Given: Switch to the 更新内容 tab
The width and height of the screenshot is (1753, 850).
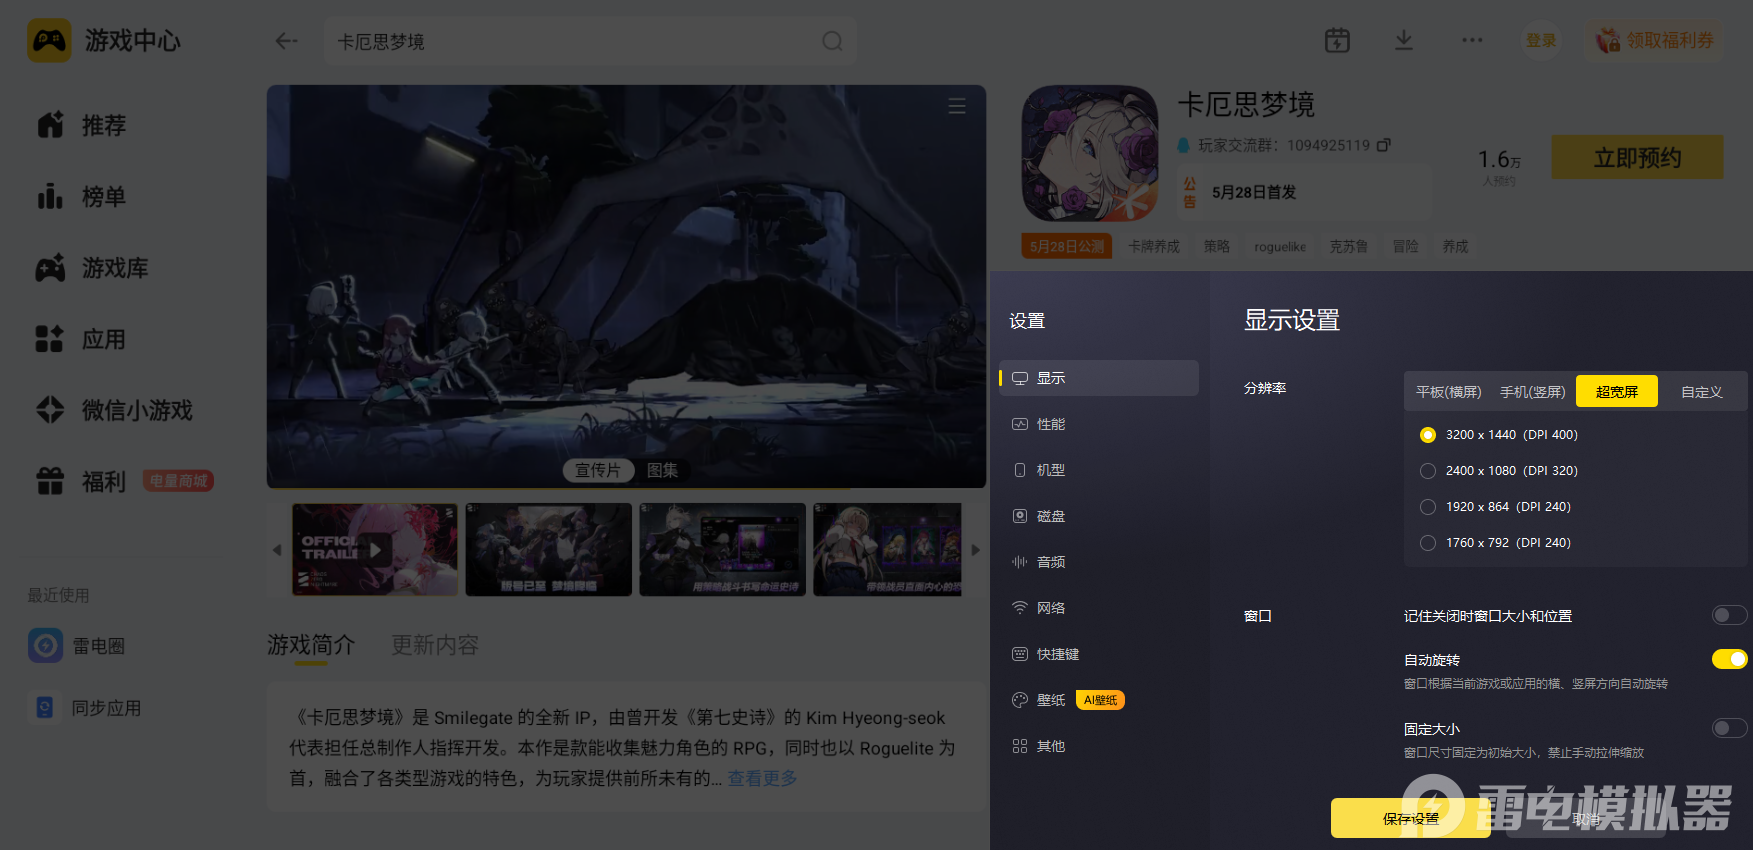Looking at the screenshot, I should [435, 645].
